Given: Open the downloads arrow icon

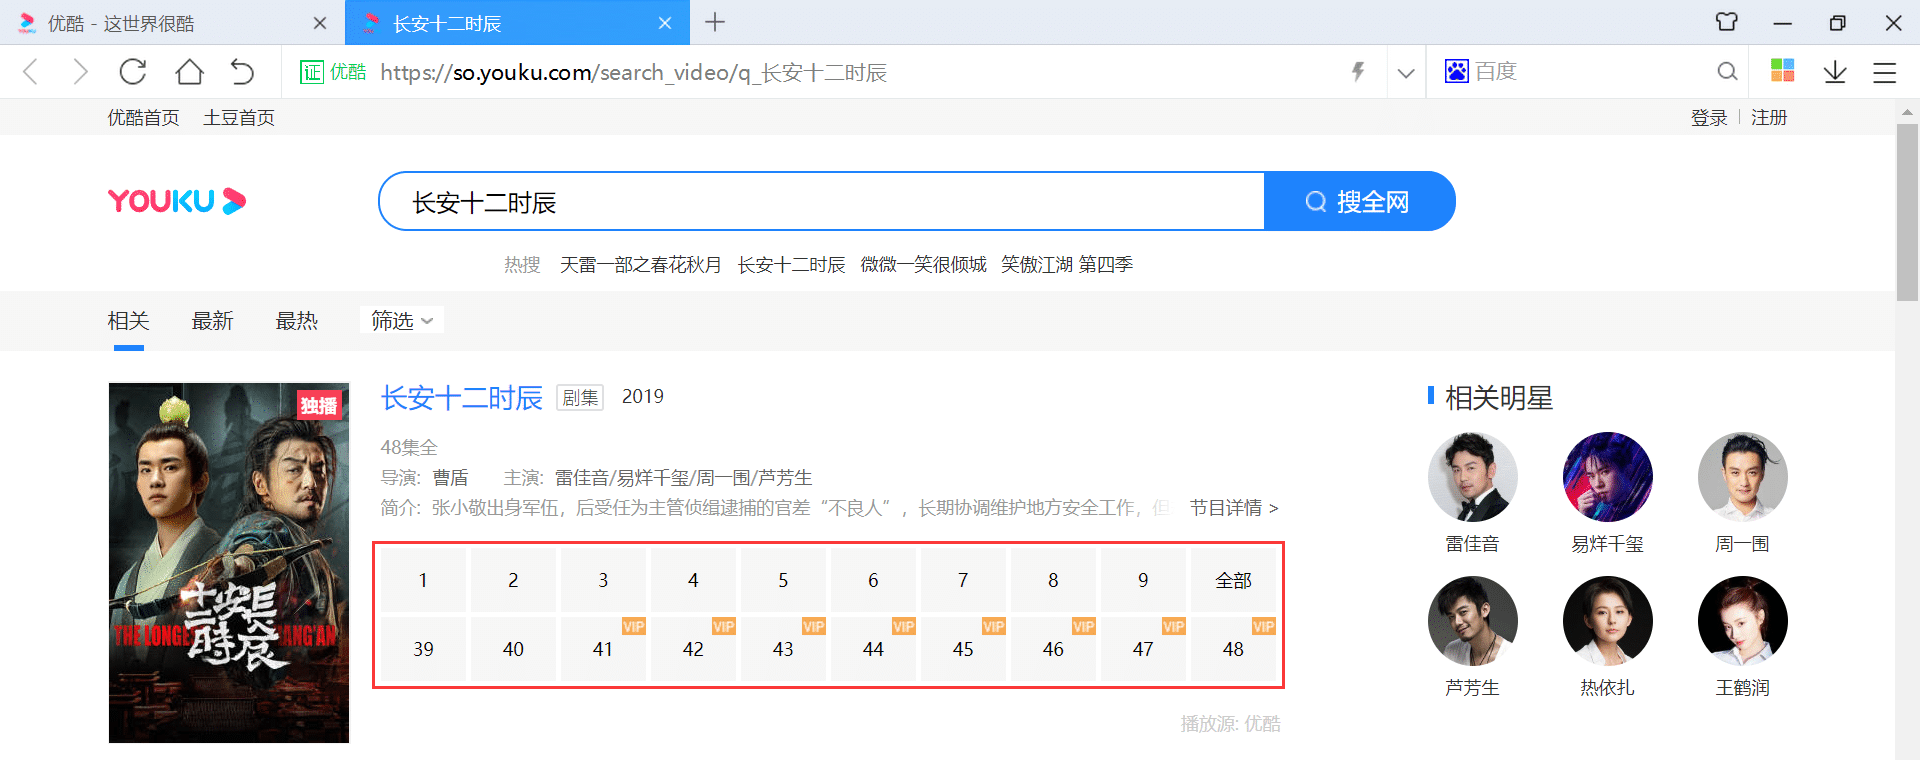Looking at the screenshot, I should [x=1835, y=72].
